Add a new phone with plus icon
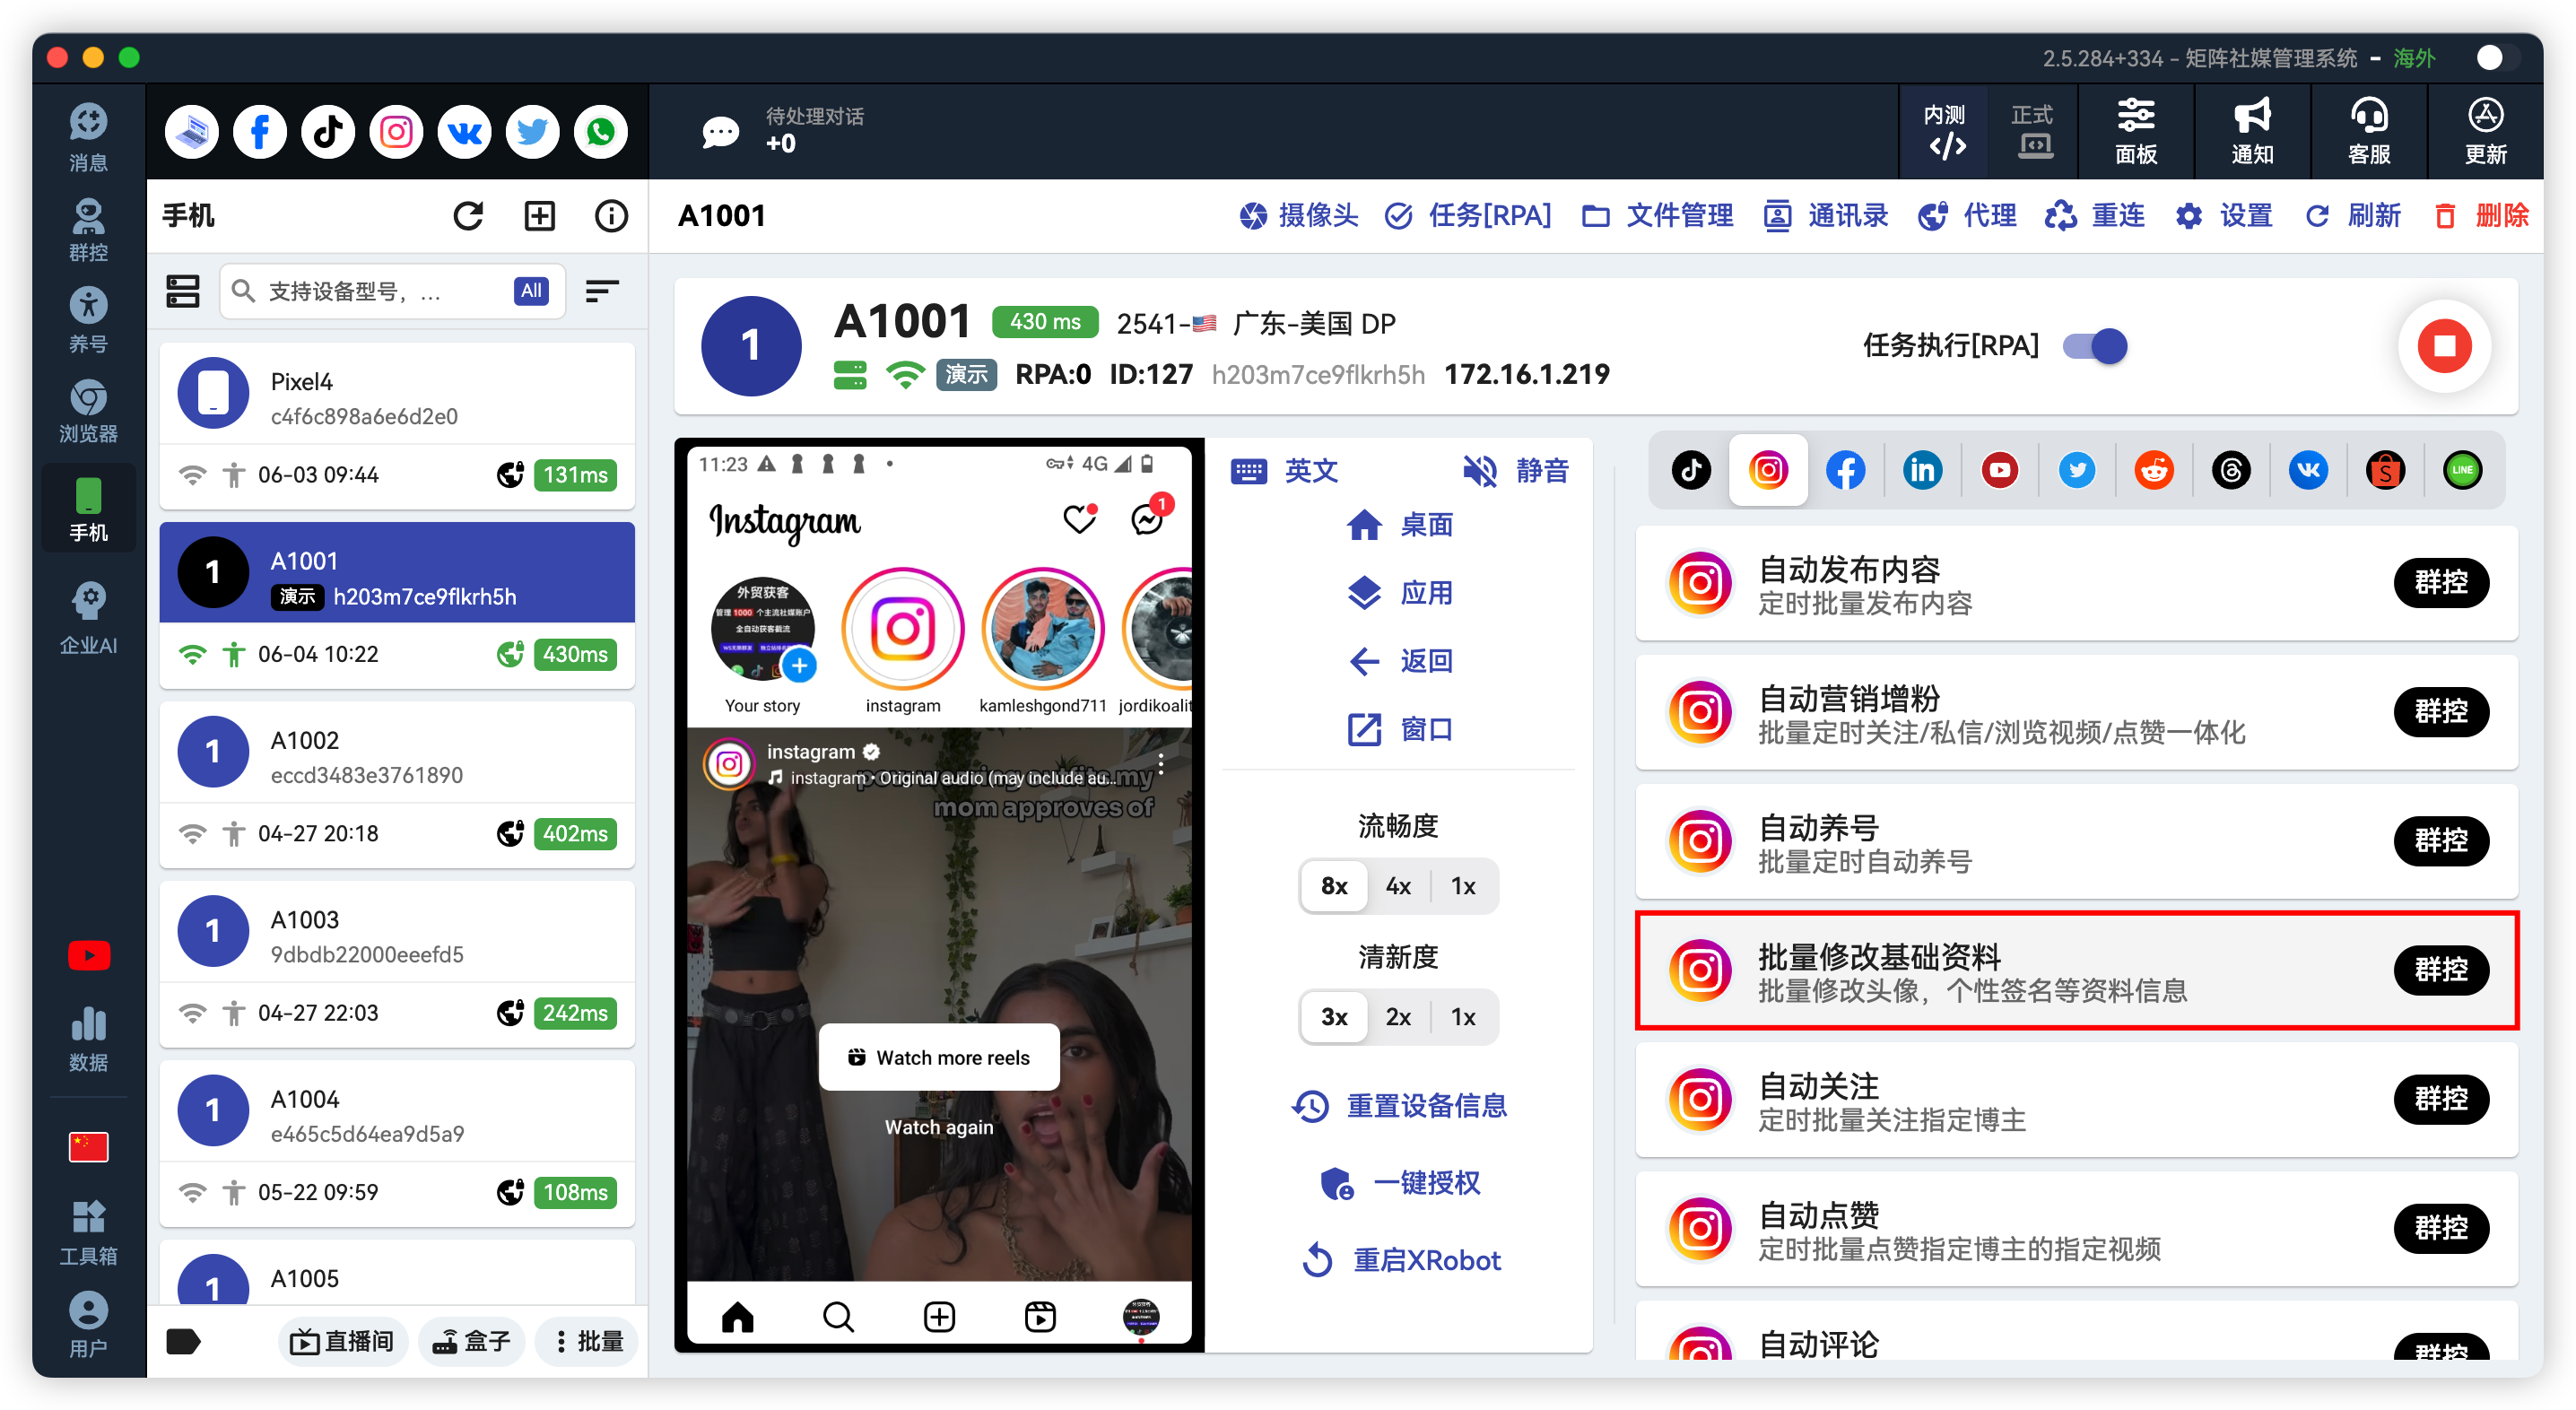The image size is (2576, 1410). (540, 216)
